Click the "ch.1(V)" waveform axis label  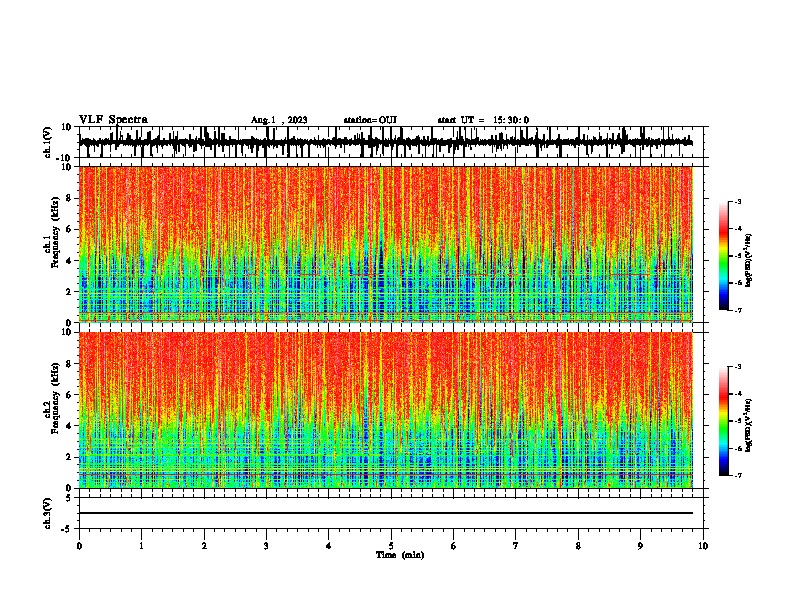48,142
